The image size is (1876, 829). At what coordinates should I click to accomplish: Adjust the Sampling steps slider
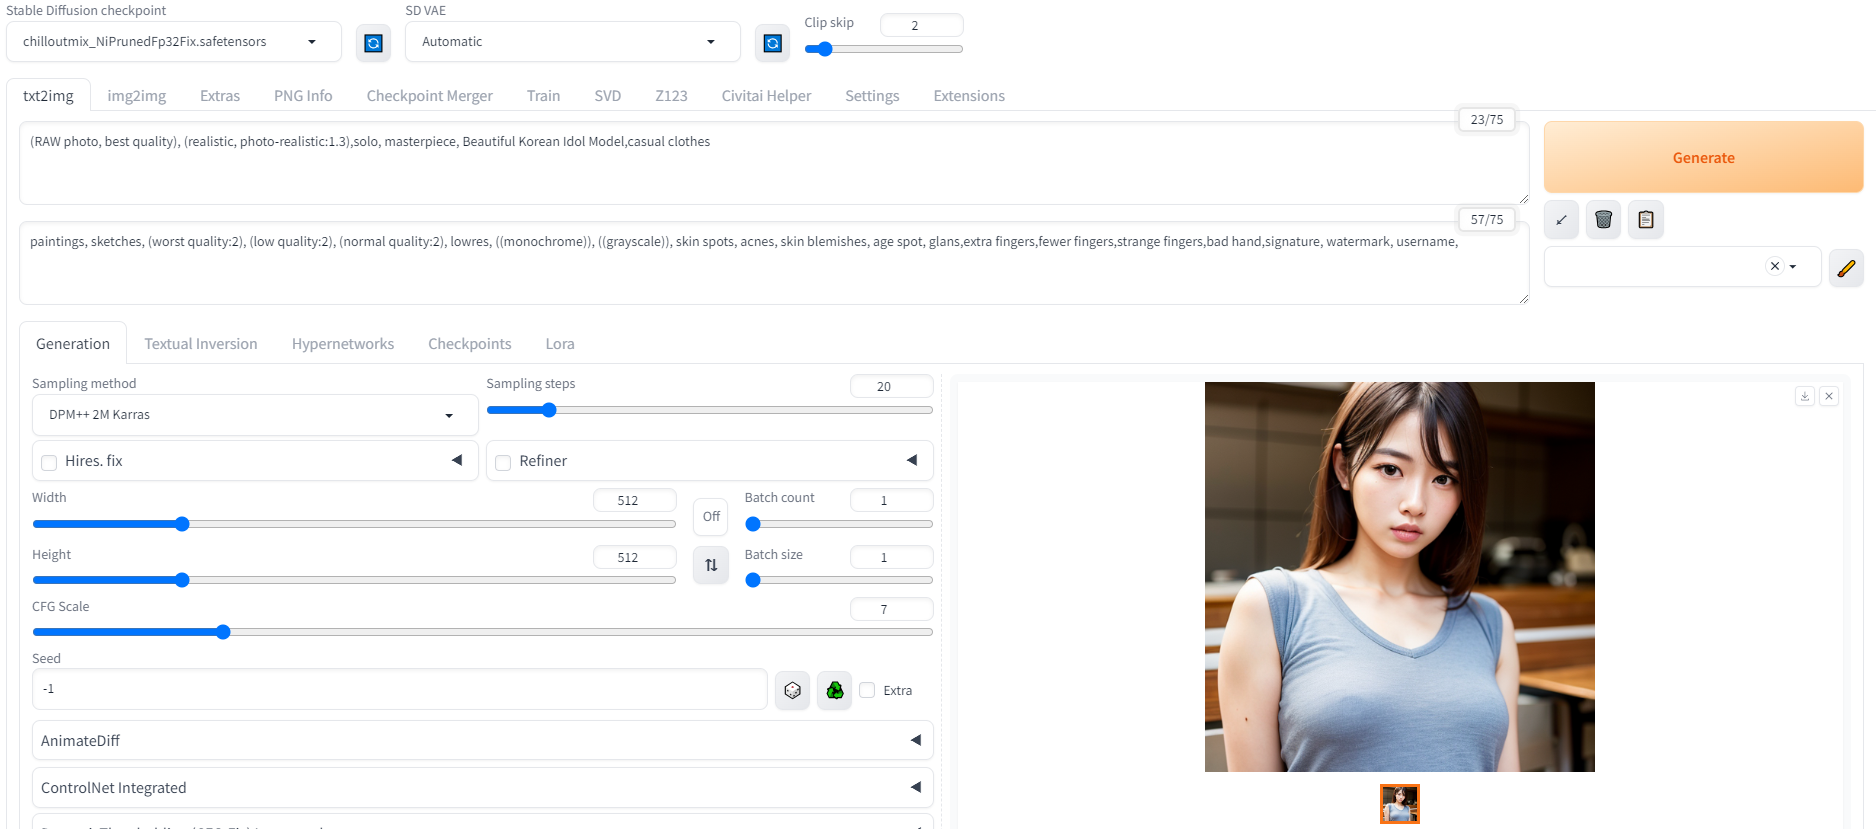(x=709, y=410)
